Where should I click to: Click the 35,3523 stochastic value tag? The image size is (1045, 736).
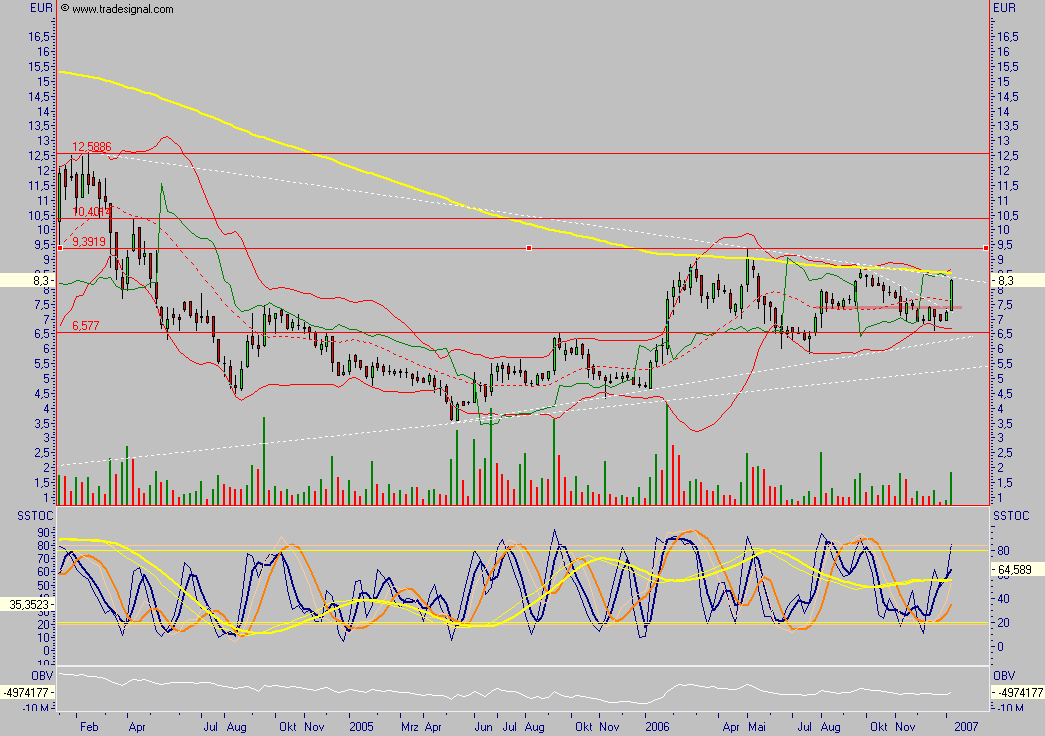[x=28, y=605]
